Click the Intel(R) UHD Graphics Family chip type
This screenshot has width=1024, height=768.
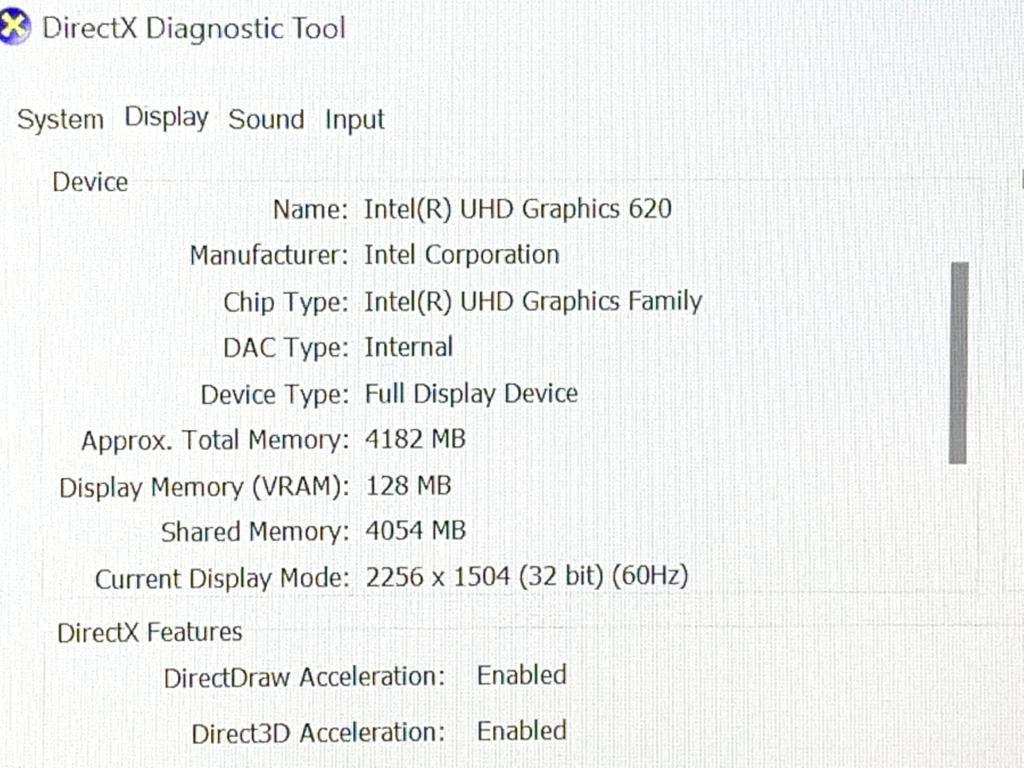pos(533,302)
